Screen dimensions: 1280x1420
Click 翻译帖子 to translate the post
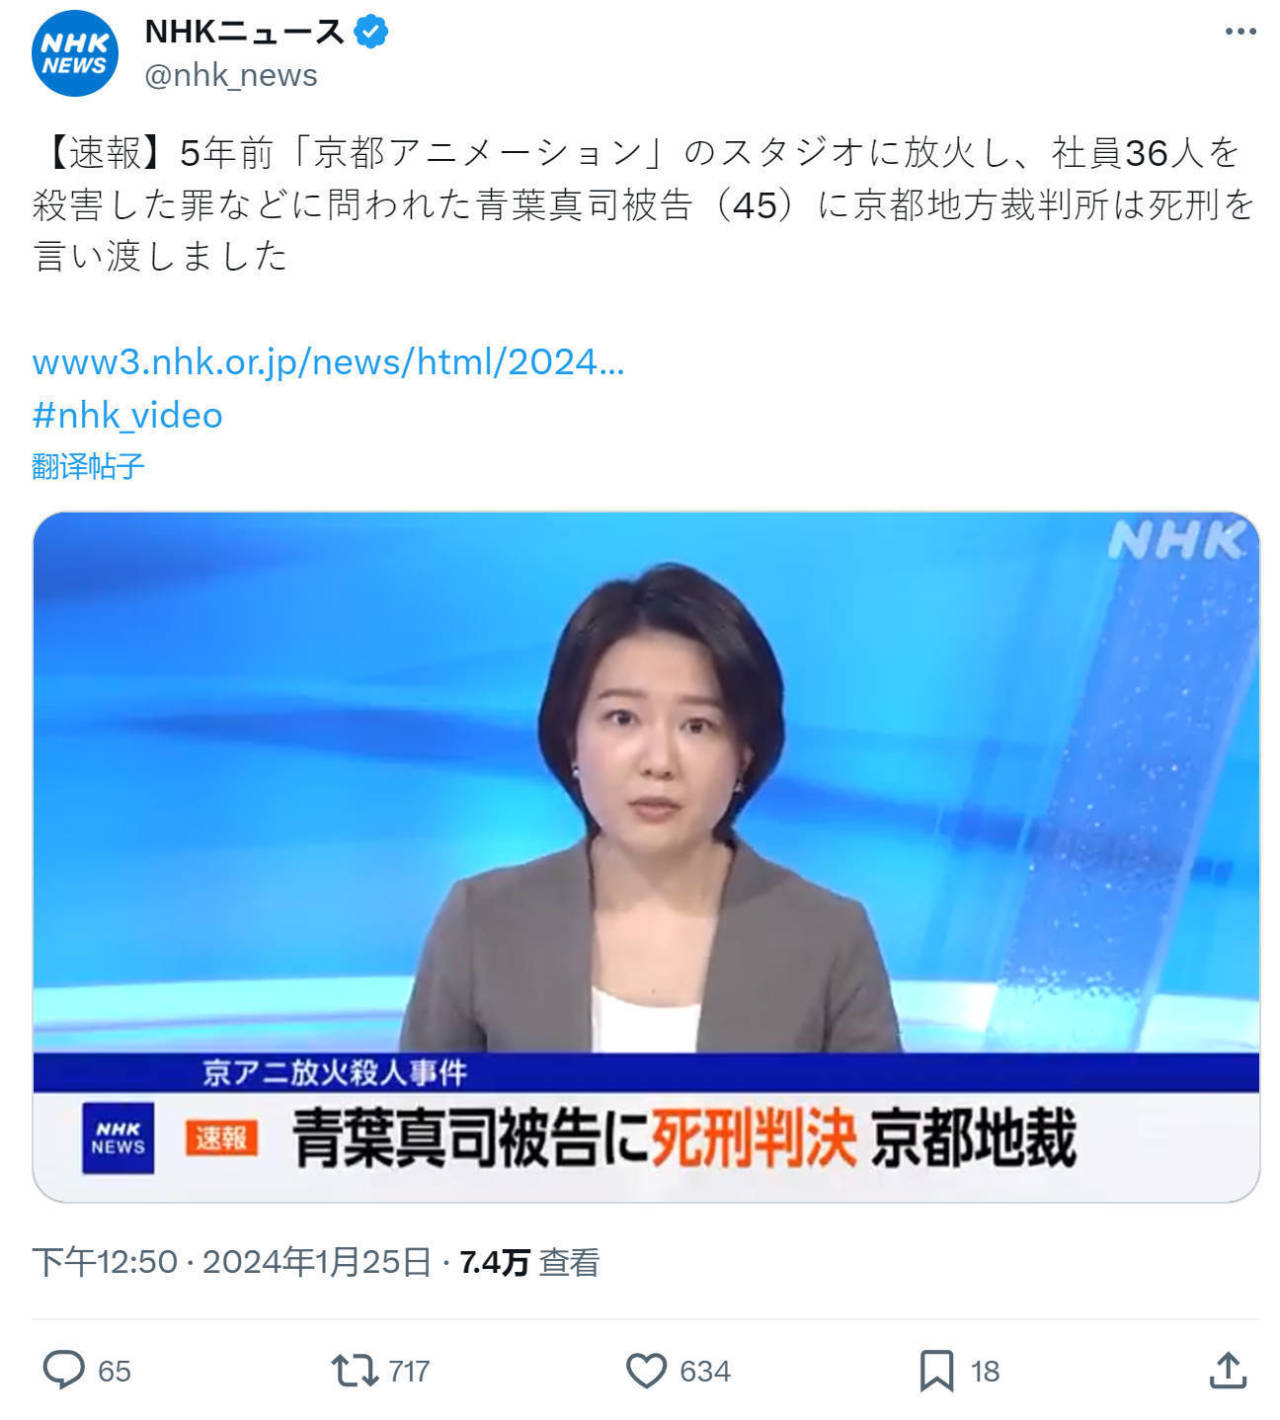[x=88, y=466]
